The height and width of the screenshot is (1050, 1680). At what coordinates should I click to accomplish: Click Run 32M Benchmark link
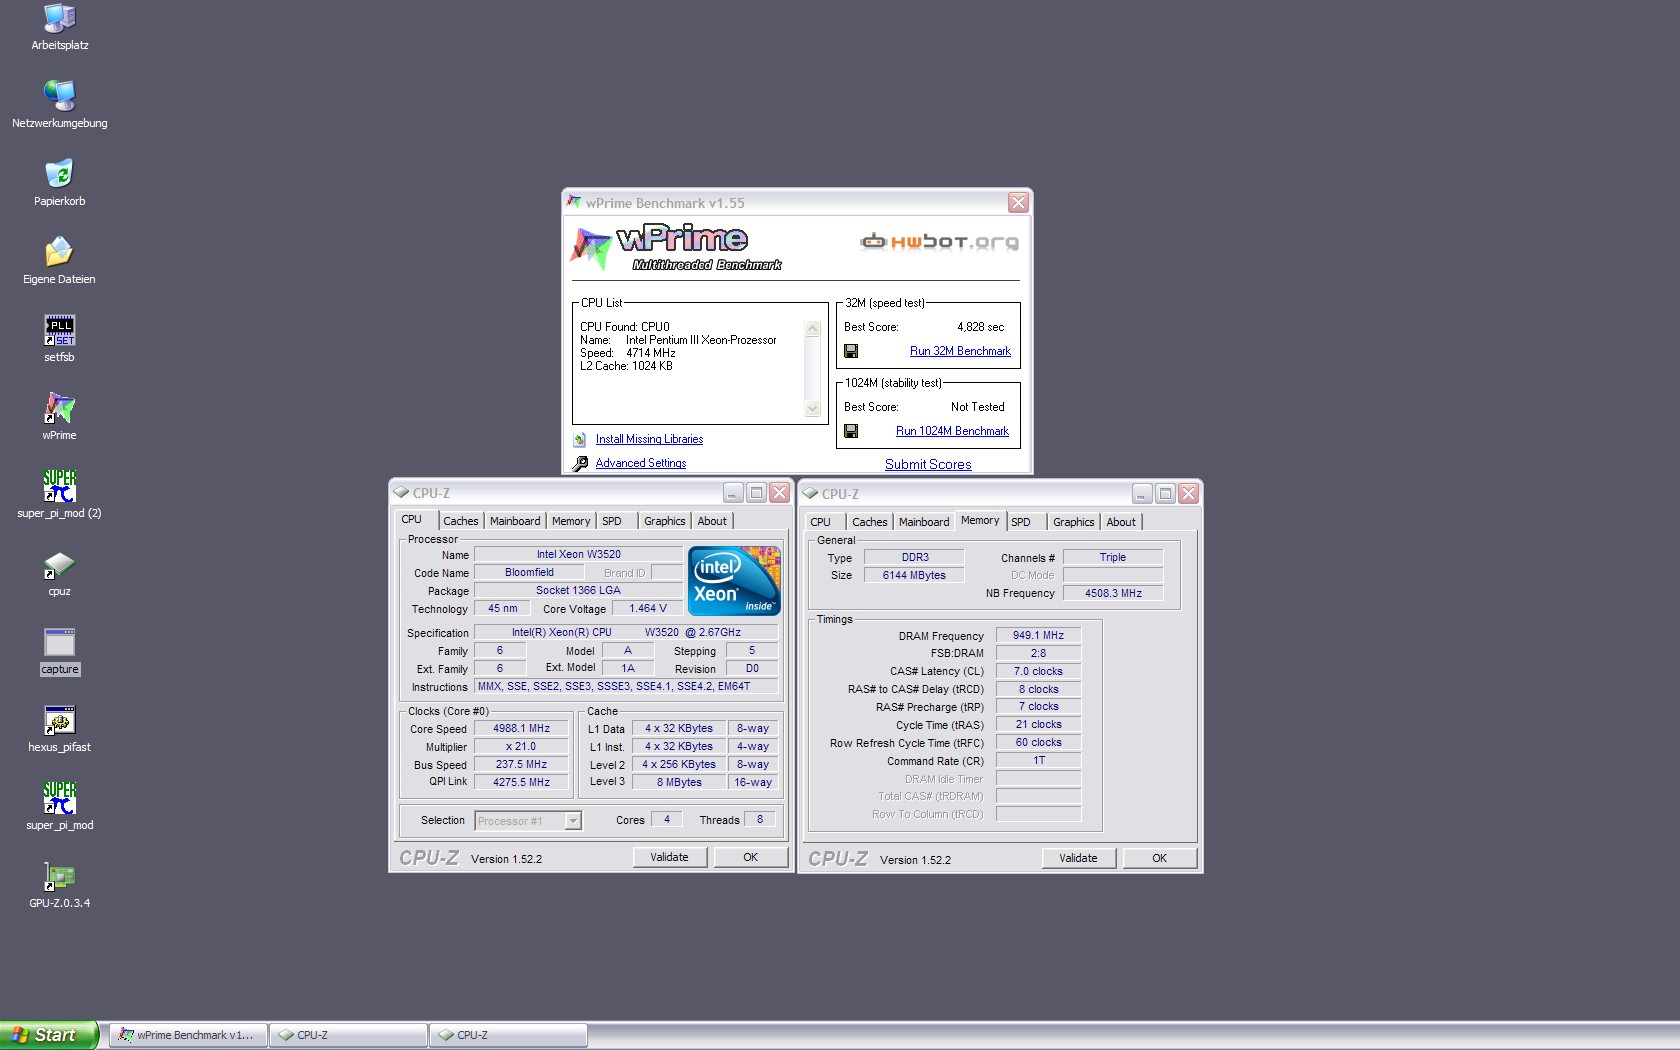click(x=960, y=351)
